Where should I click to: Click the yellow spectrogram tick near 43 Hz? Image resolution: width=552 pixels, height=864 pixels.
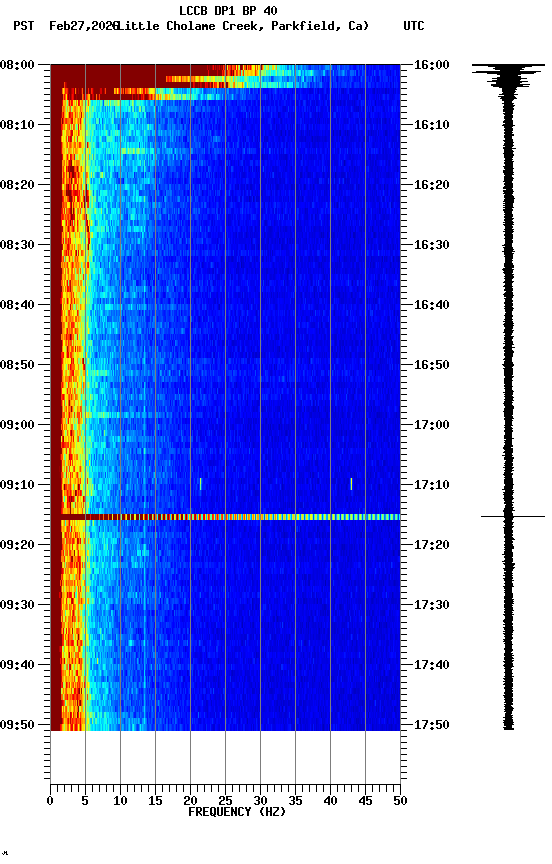pos(351,484)
